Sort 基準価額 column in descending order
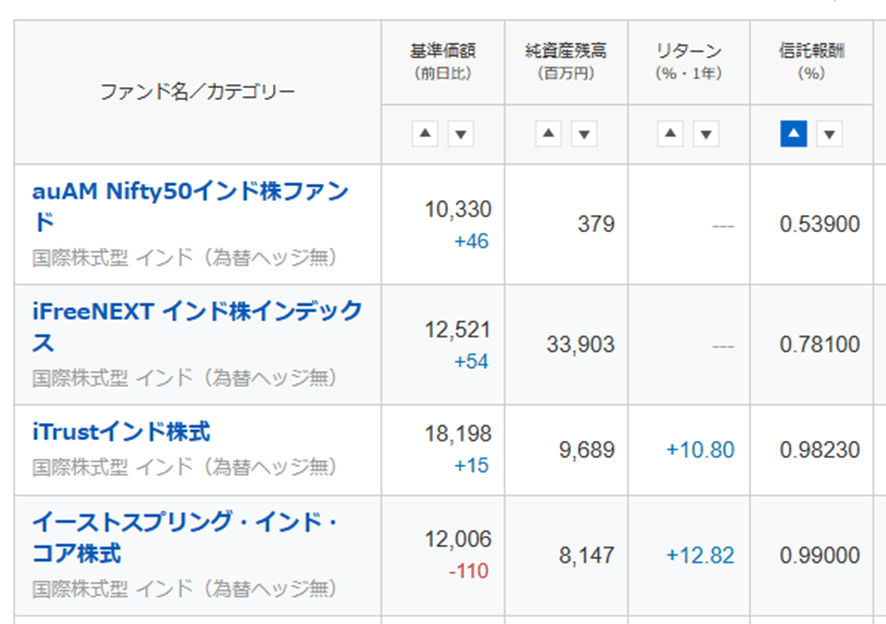The image size is (886, 624). pos(460,133)
